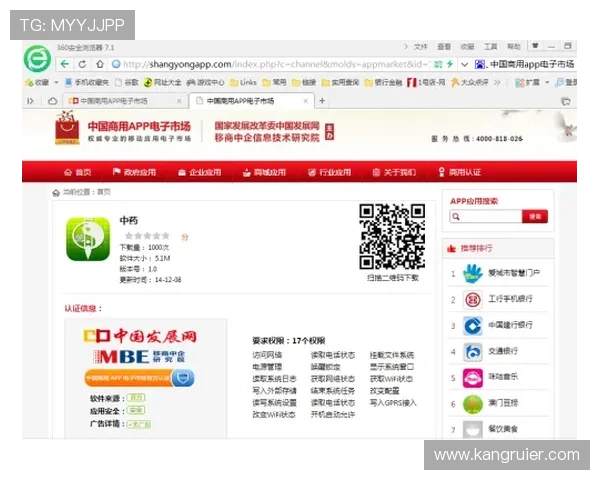Open 政府应用 in the red nav bar
This screenshot has width=600, height=480.
[x=134, y=172]
